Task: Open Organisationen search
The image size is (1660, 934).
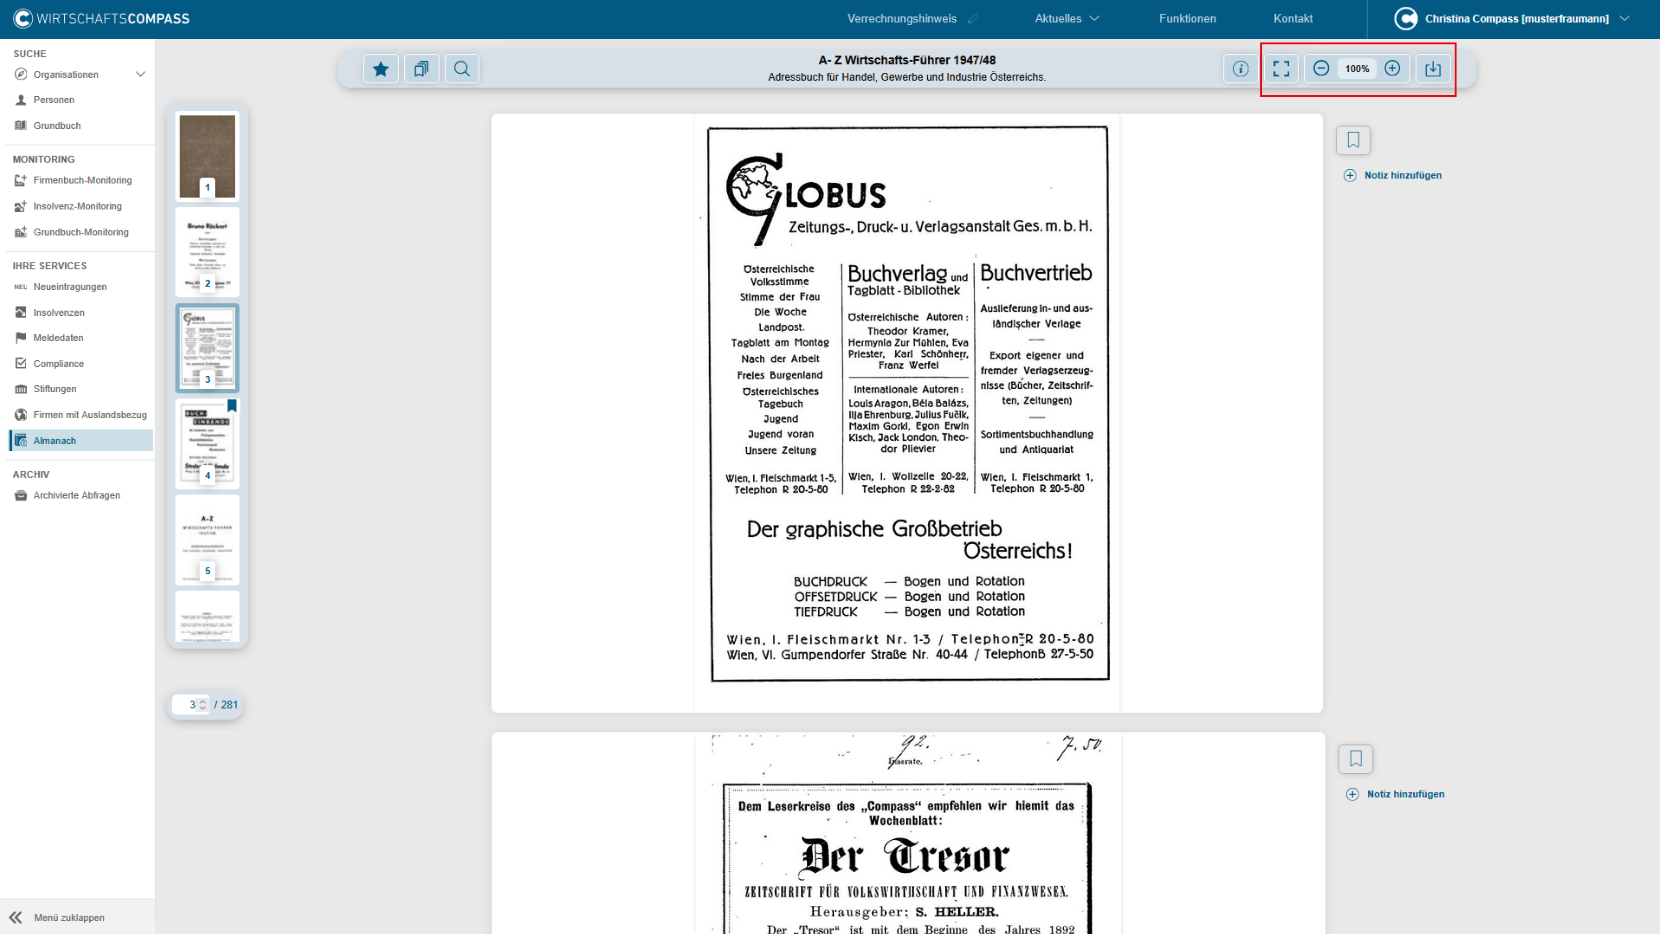Action: tap(66, 74)
